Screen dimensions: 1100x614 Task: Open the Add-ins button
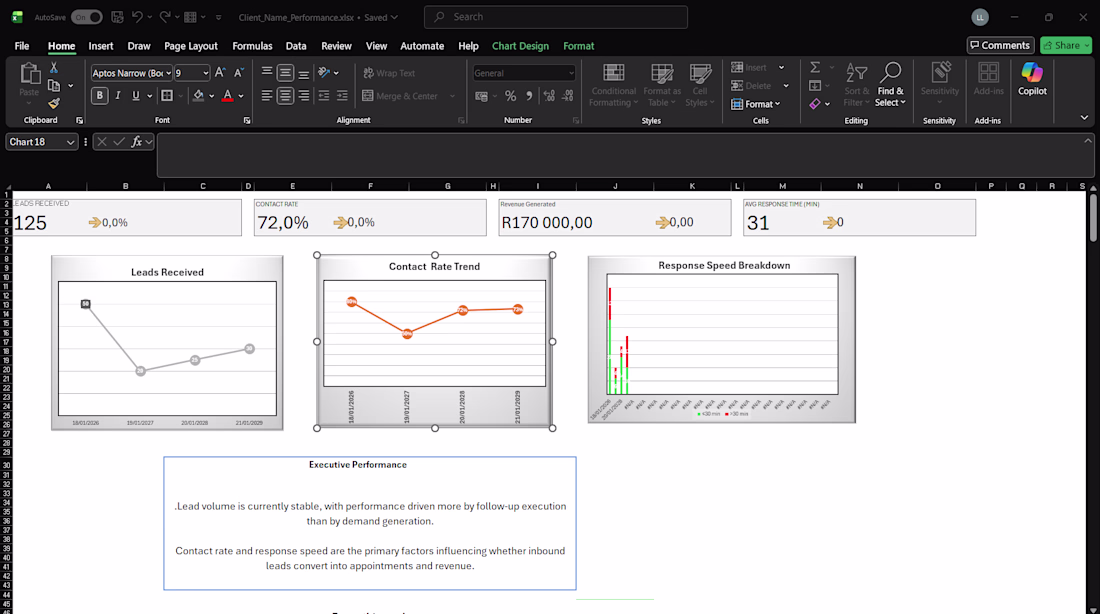(988, 79)
